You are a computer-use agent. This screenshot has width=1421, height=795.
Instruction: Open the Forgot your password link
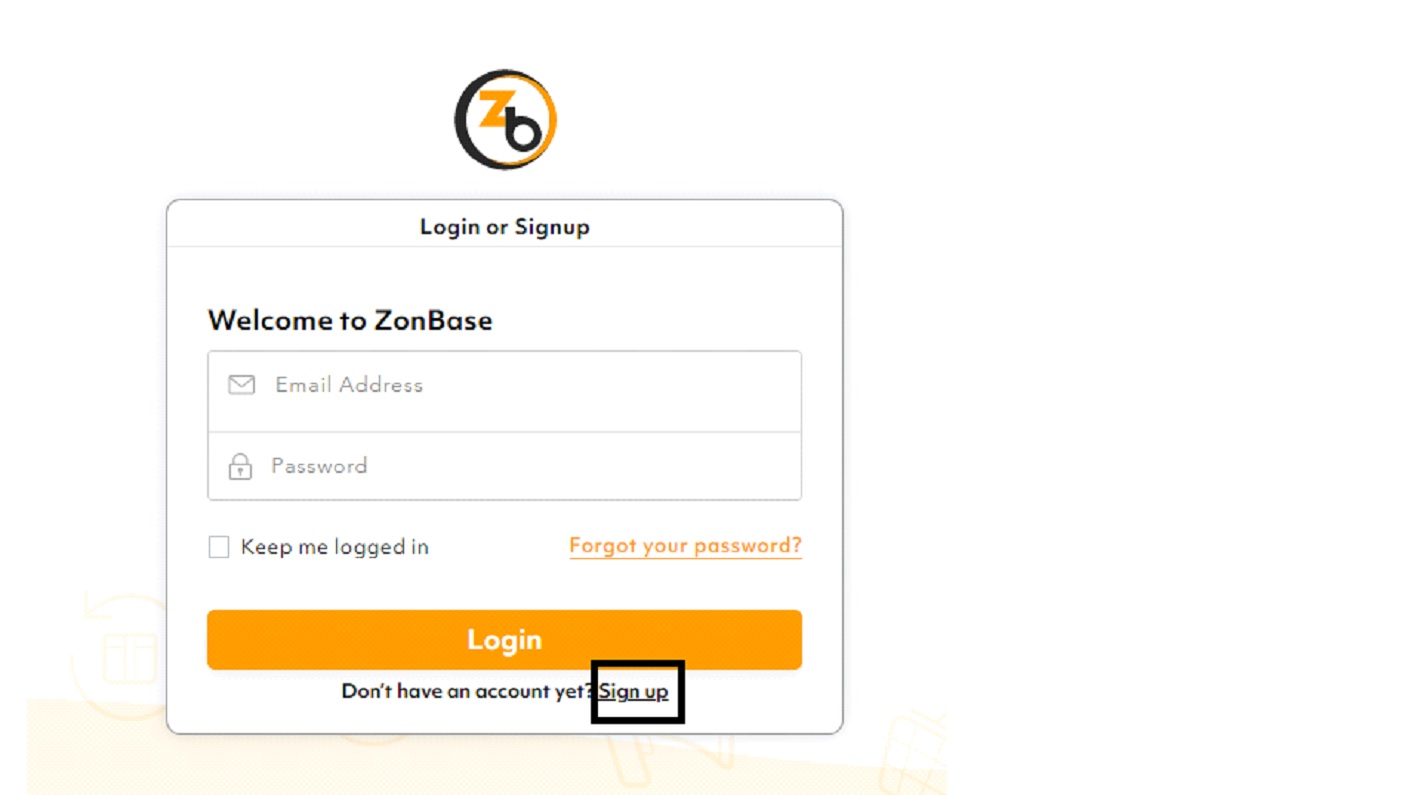click(x=685, y=546)
